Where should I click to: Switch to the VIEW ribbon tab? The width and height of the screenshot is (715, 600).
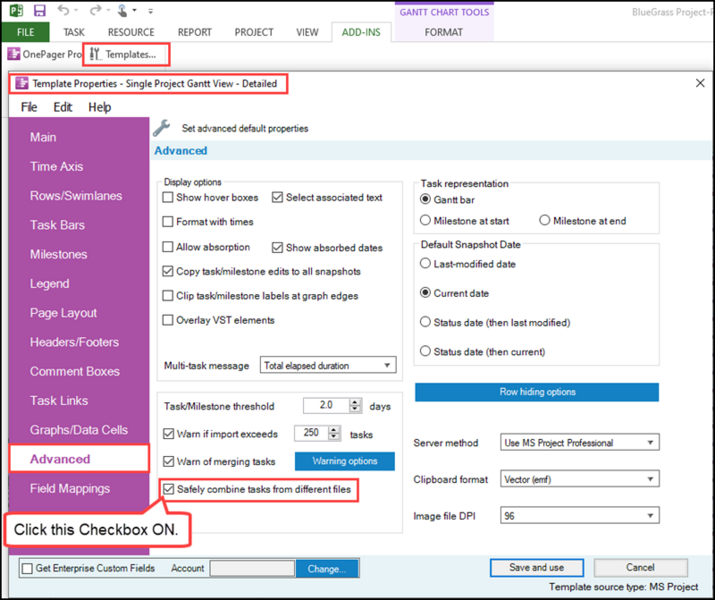coord(307,32)
